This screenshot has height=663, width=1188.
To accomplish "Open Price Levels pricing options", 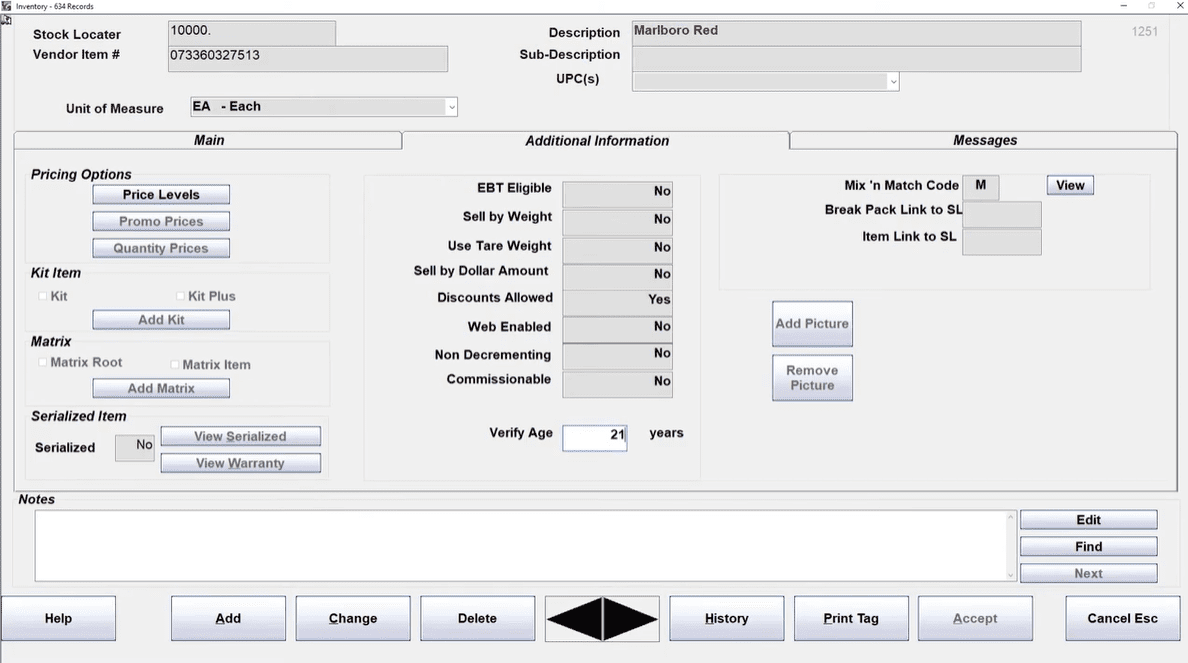I will [x=161, y=194].
